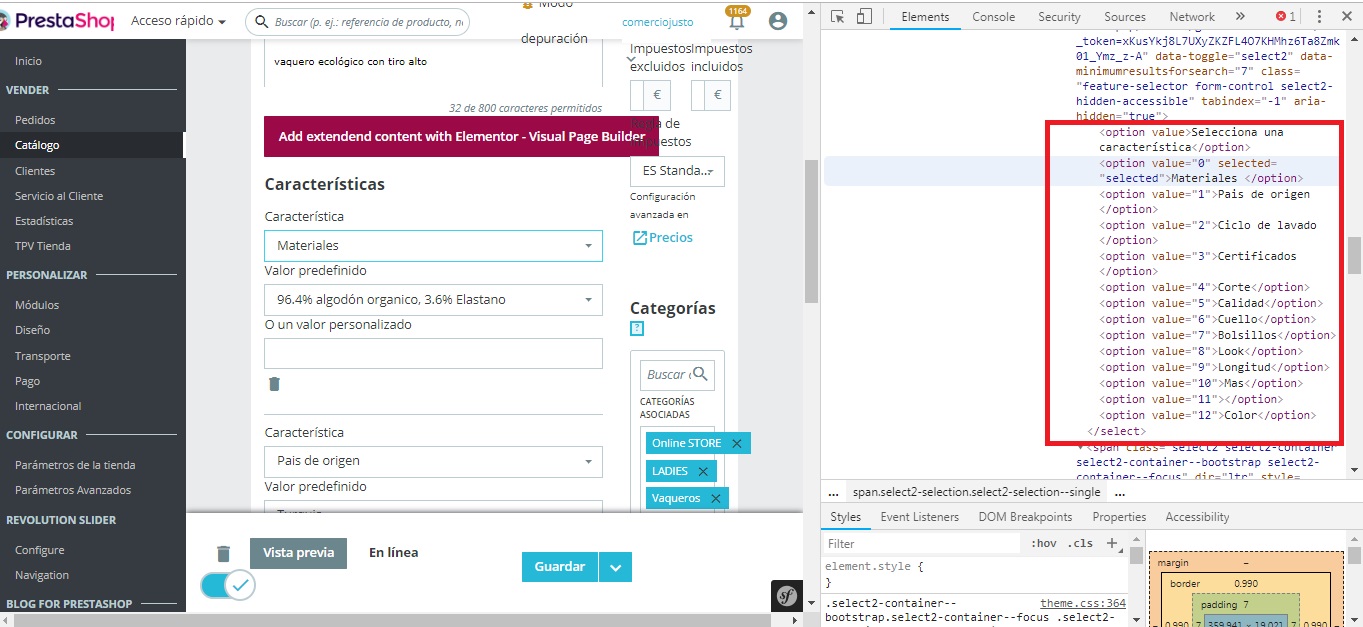Toggle the :hov element state button
This screenshot has height=627, width=1363.
(1043, 544)
